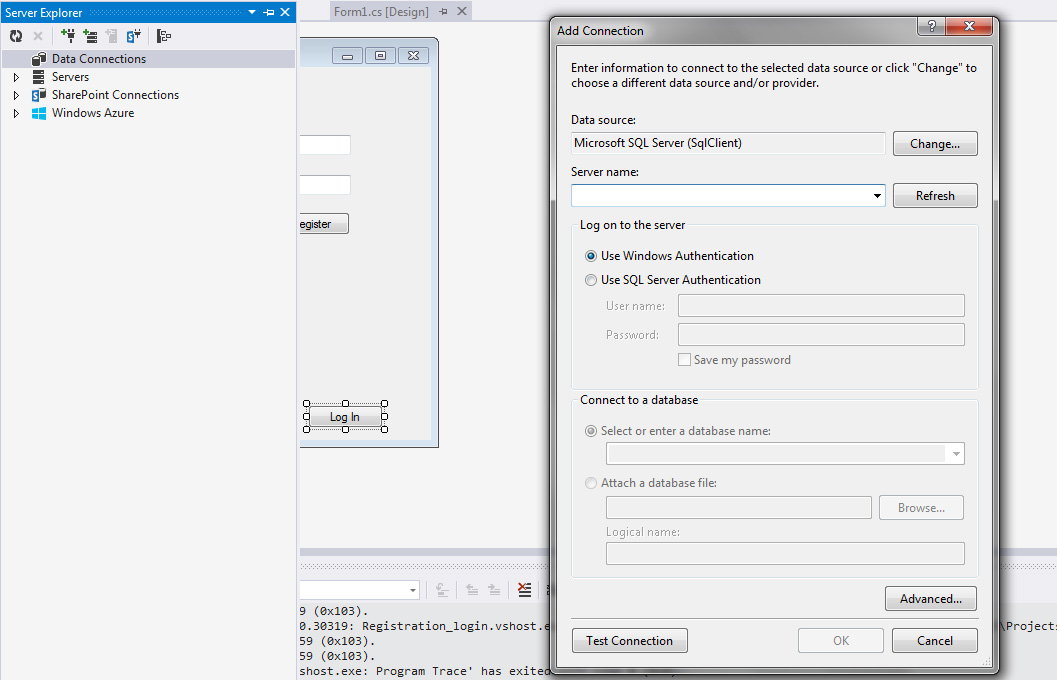Click the designer form's minimize box
The height and width of the screenshot is (680, 1057).
(x=347, y=56)
